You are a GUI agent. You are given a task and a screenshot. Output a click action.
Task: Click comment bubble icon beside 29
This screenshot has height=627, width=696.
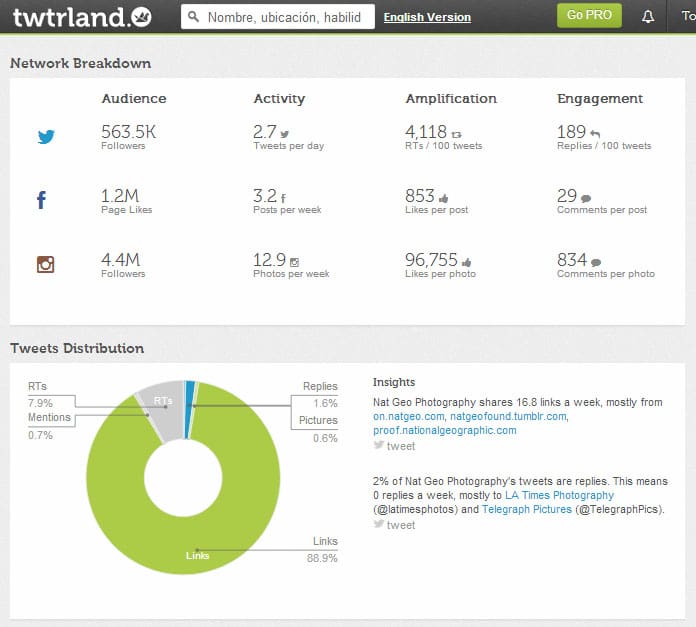(586, 198)
